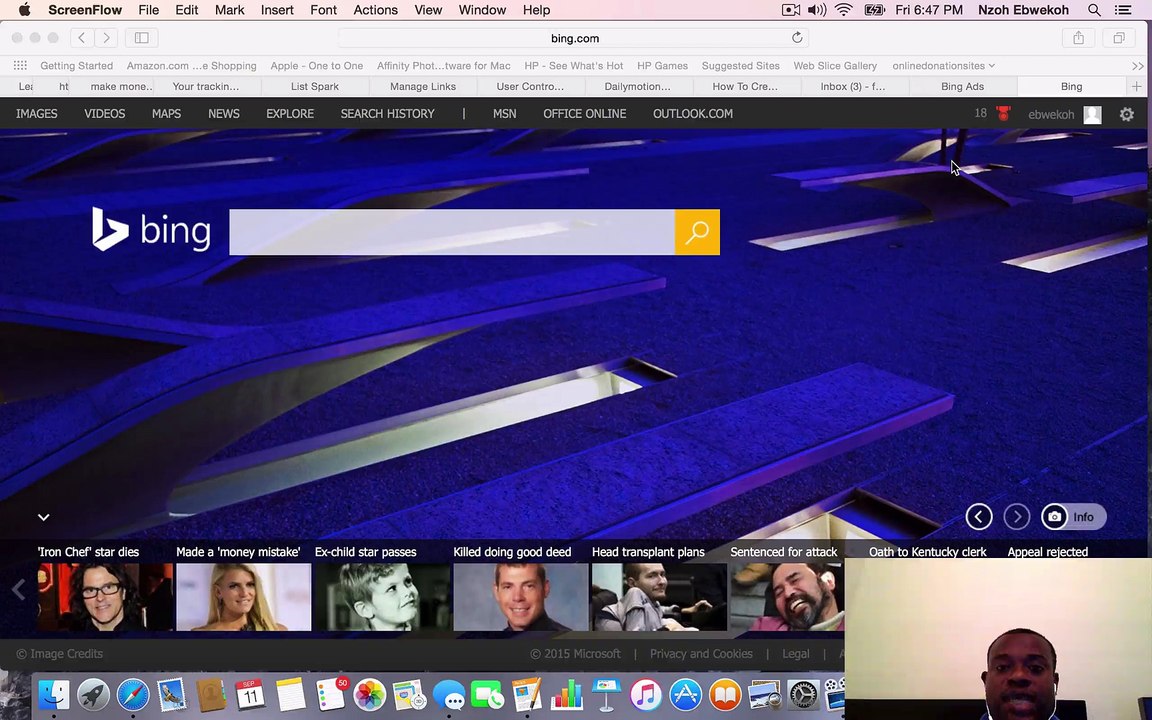Click the volume icon in menu bar

pos(816,10)
